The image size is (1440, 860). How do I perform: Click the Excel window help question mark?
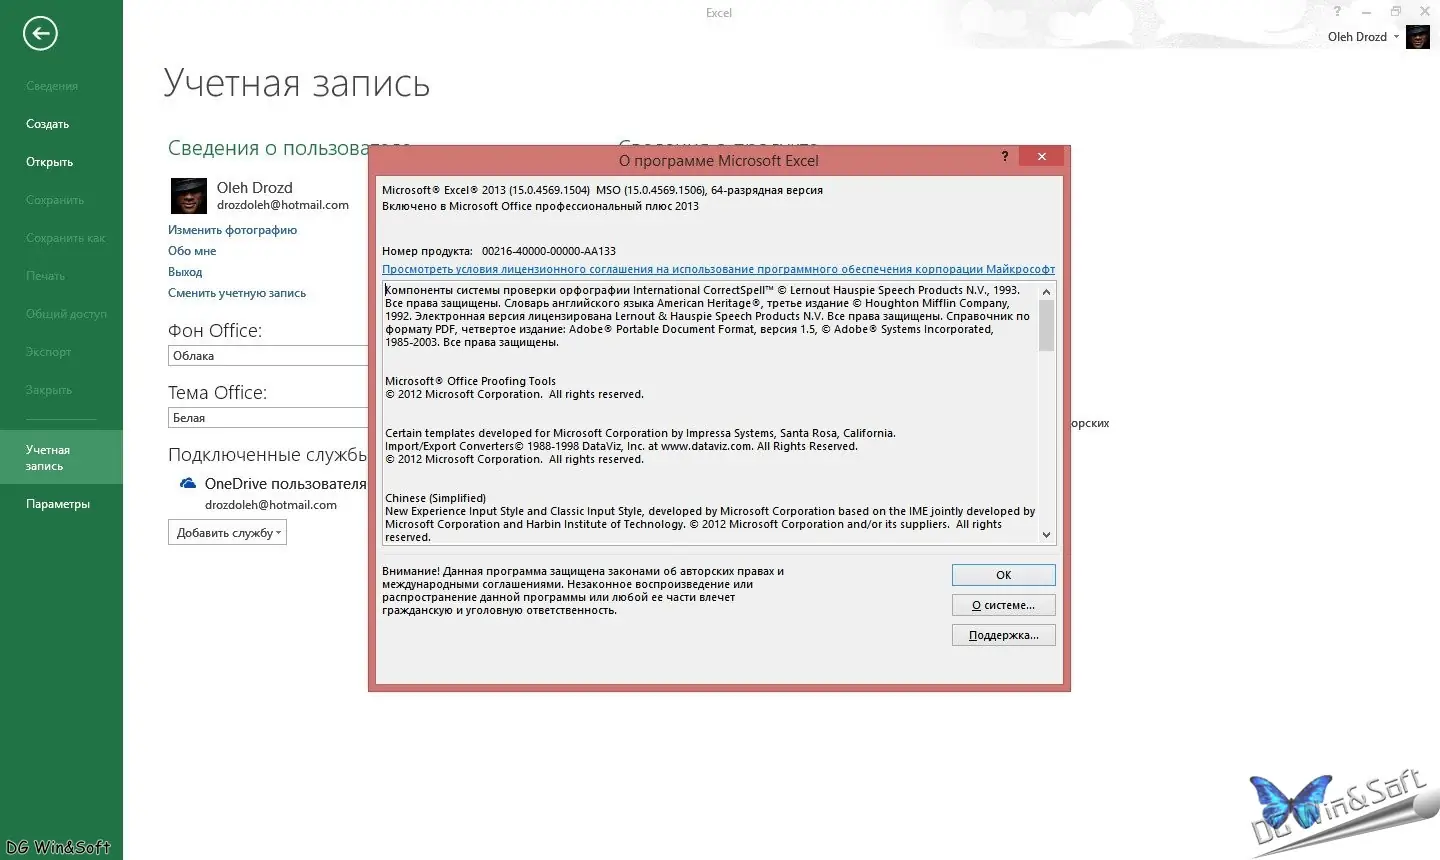(x=1337, y=12)
